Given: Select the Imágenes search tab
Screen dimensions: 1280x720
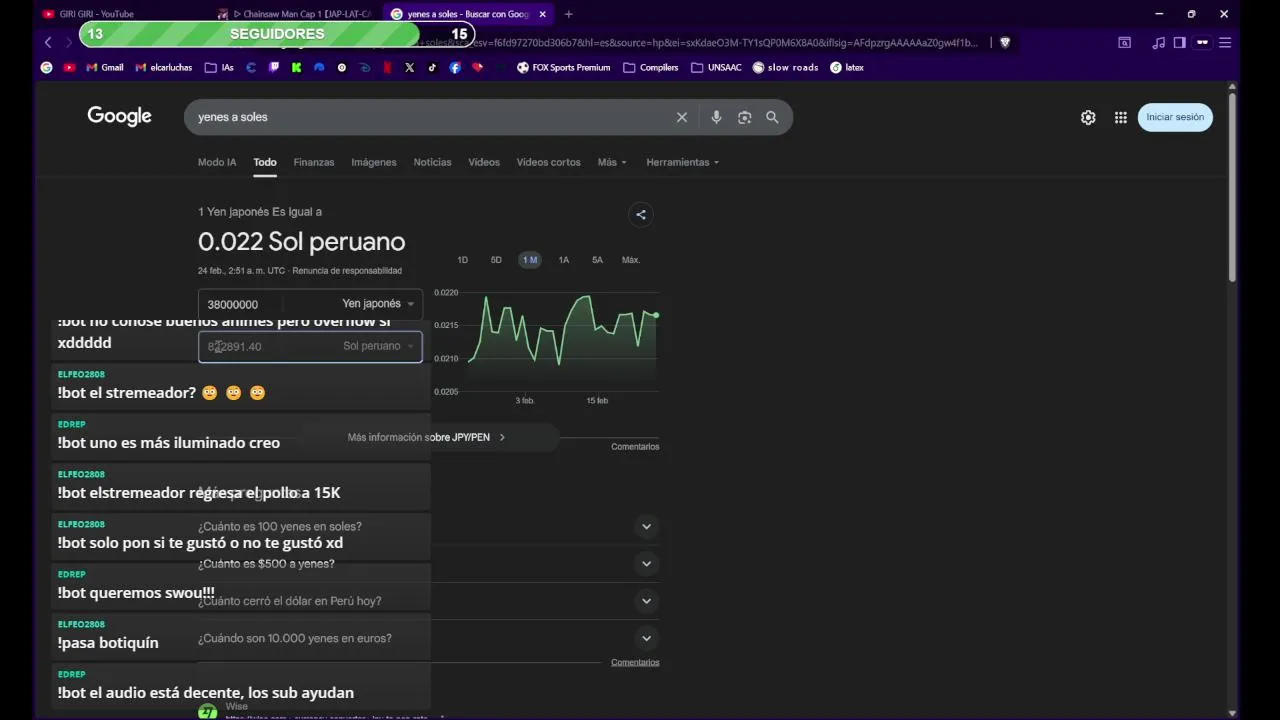Looking at the screenshot, I should coord(374,162).
